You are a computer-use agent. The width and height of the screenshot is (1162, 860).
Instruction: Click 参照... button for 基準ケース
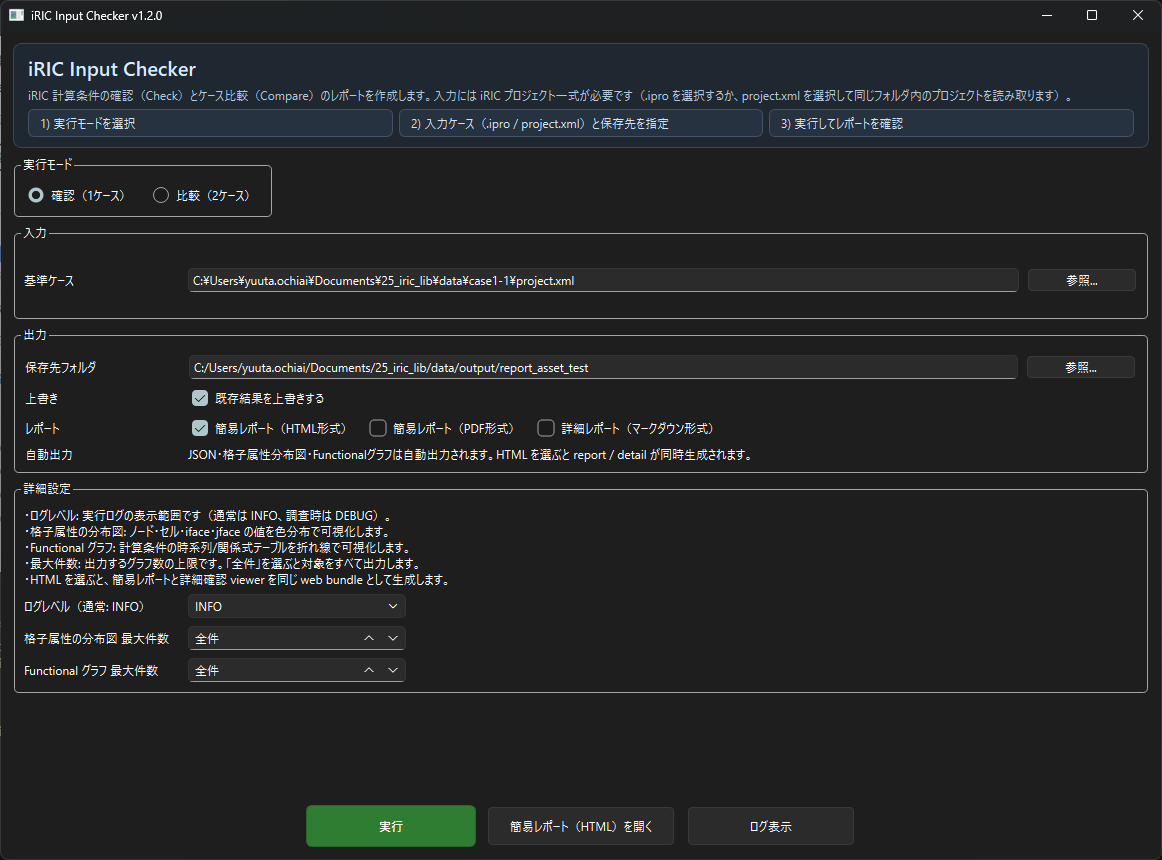point(1081,280)
